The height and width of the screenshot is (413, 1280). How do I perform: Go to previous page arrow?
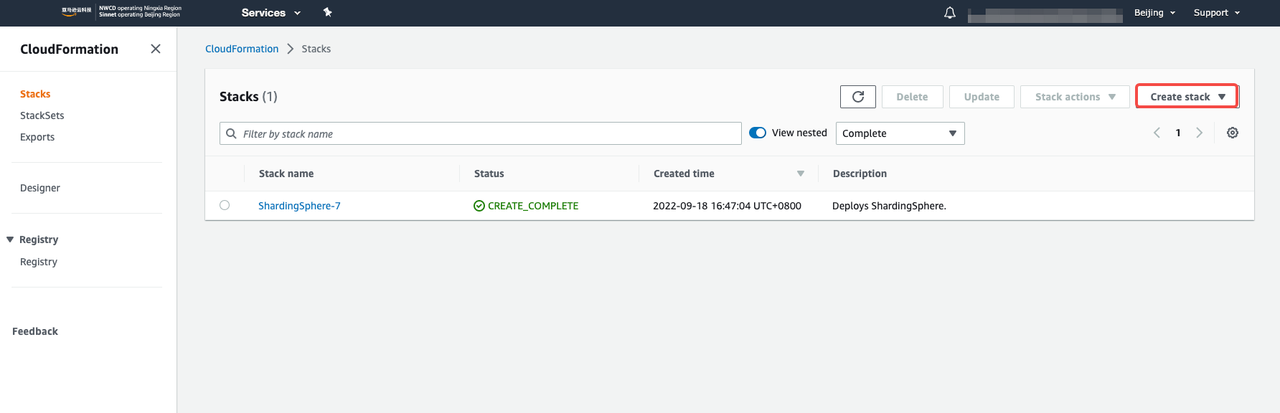1157,133
